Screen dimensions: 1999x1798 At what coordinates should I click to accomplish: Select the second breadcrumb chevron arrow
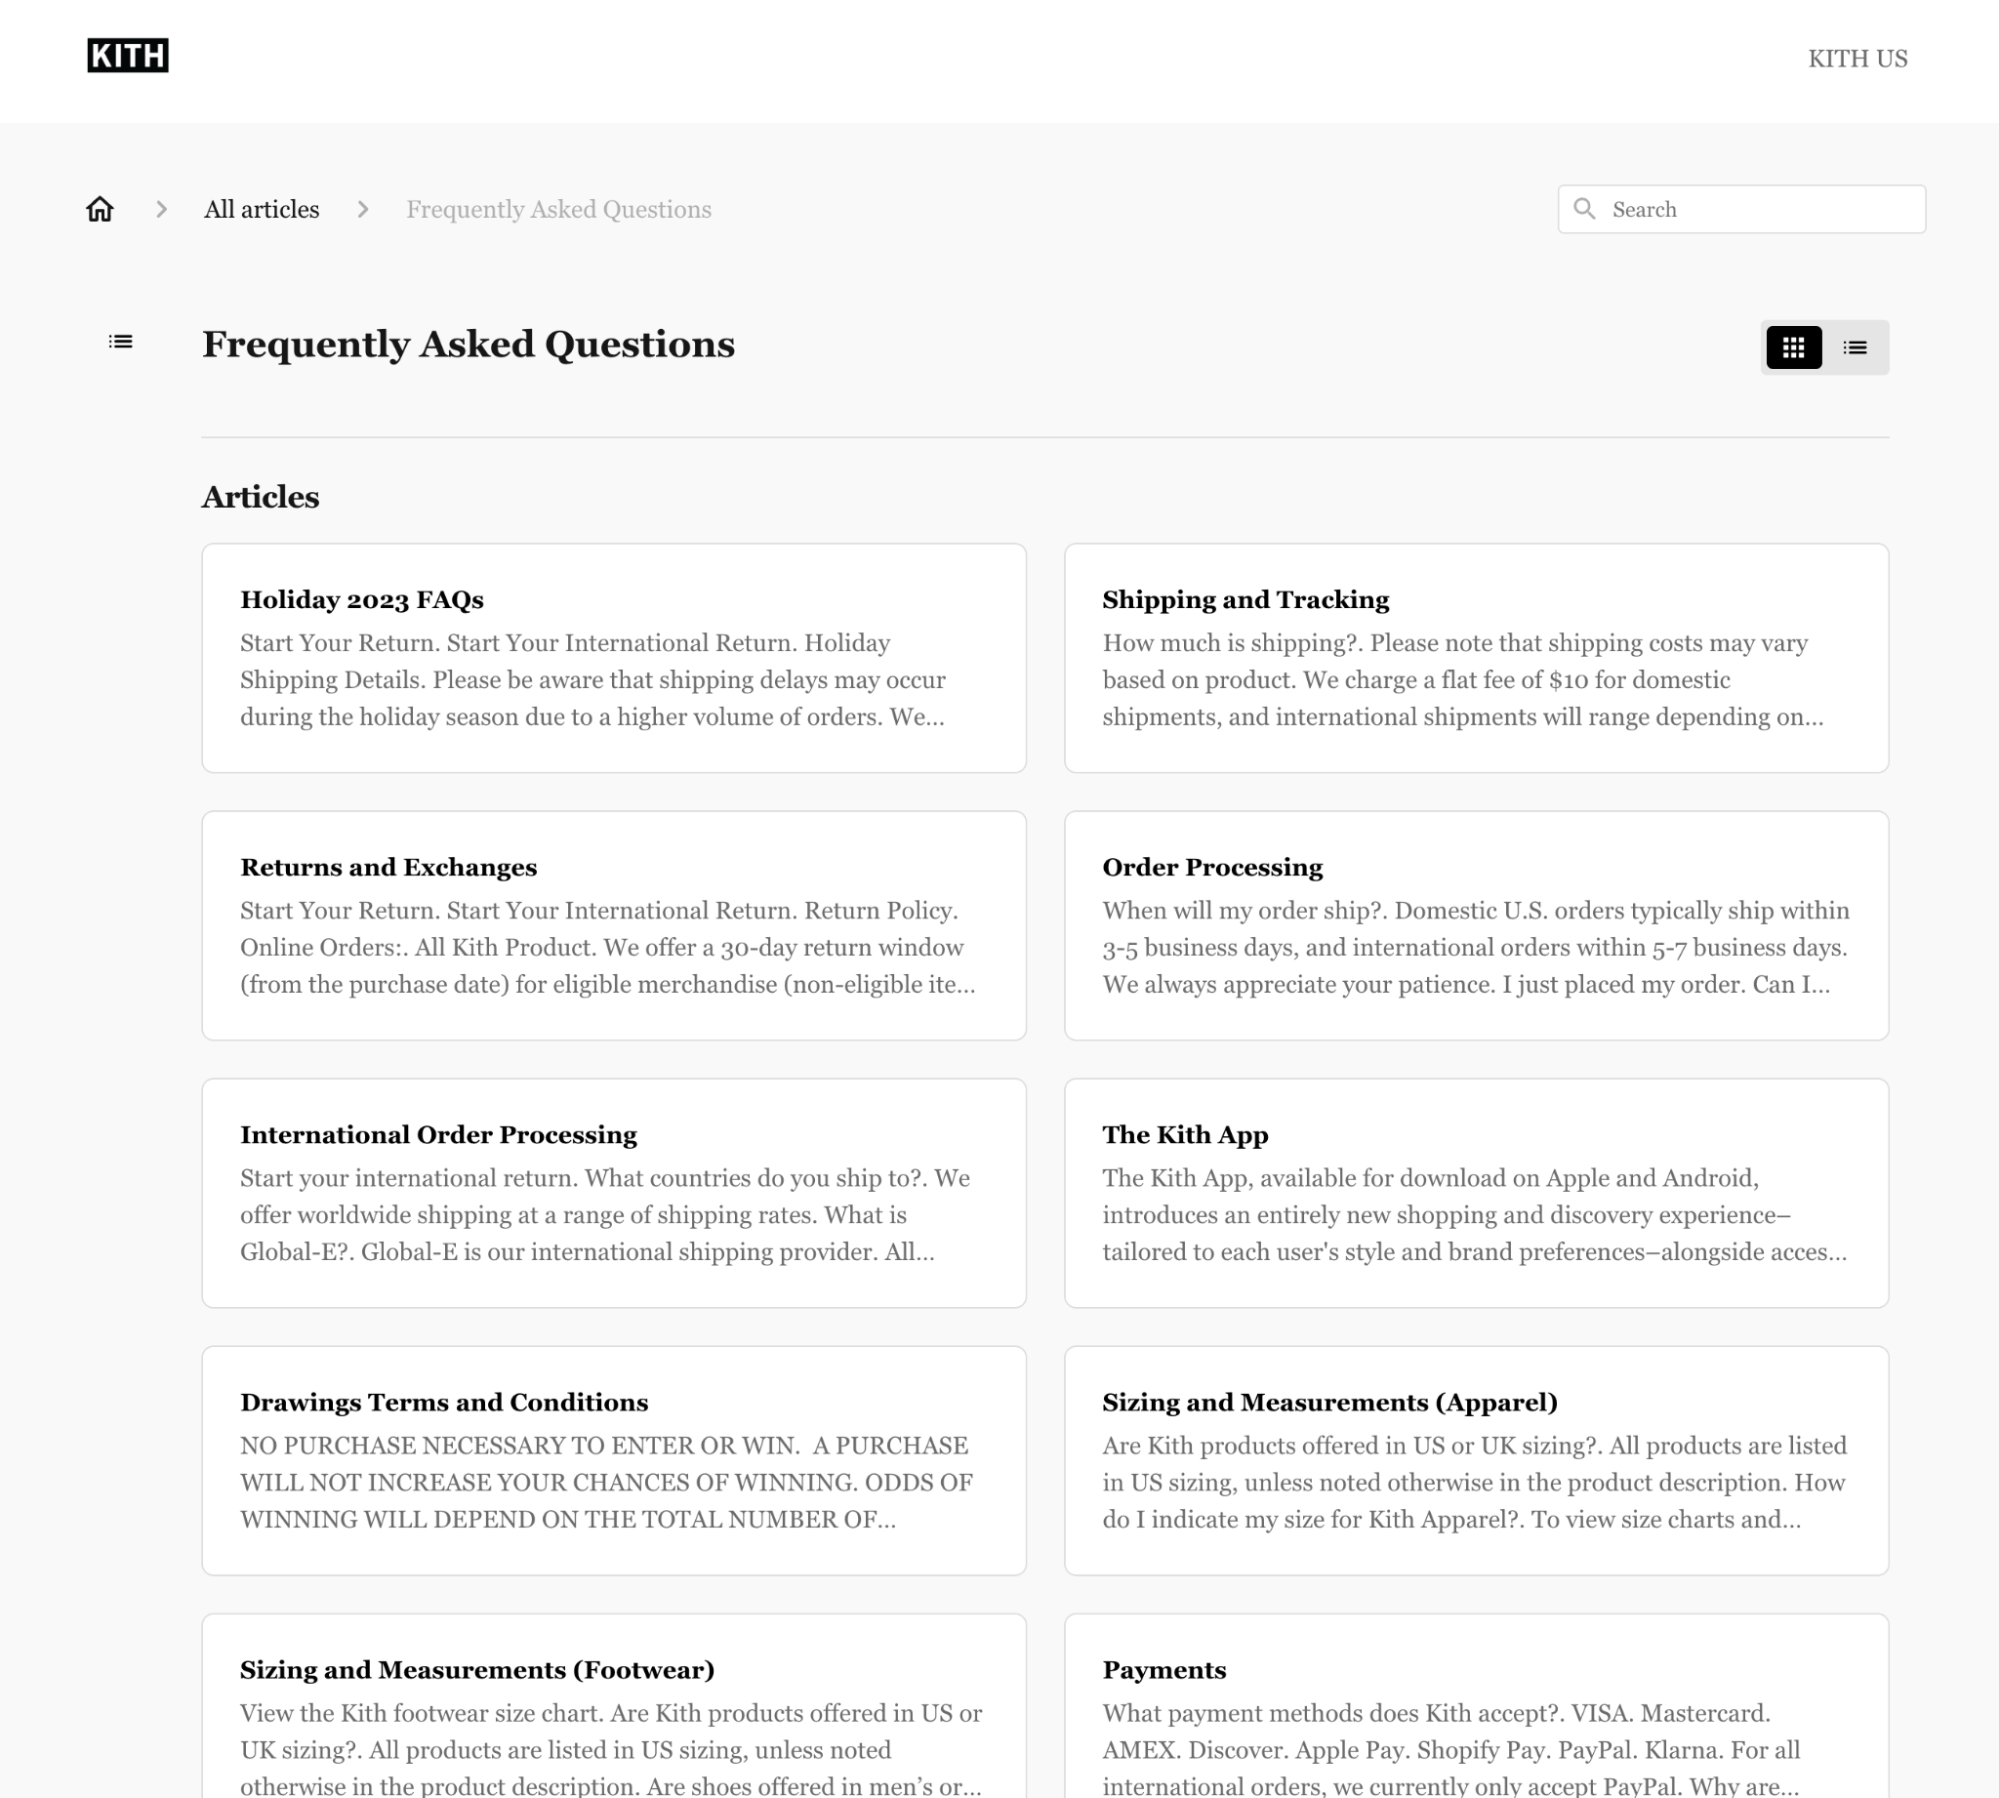coord(363,210)
